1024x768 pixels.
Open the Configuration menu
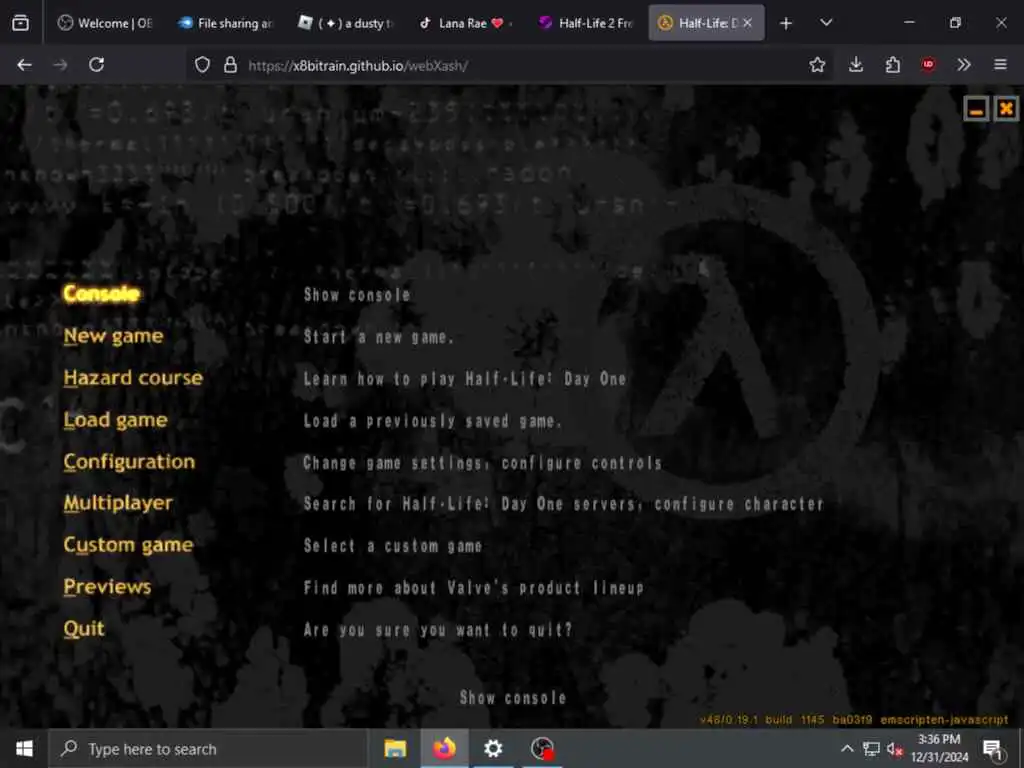coord(129,462)
